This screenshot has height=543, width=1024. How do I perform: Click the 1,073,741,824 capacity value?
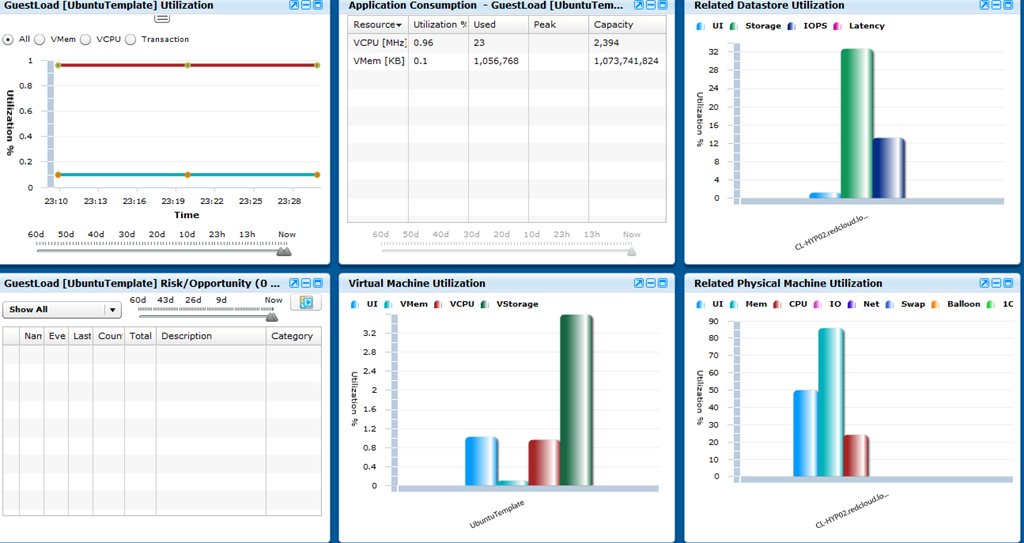[626, 61]
